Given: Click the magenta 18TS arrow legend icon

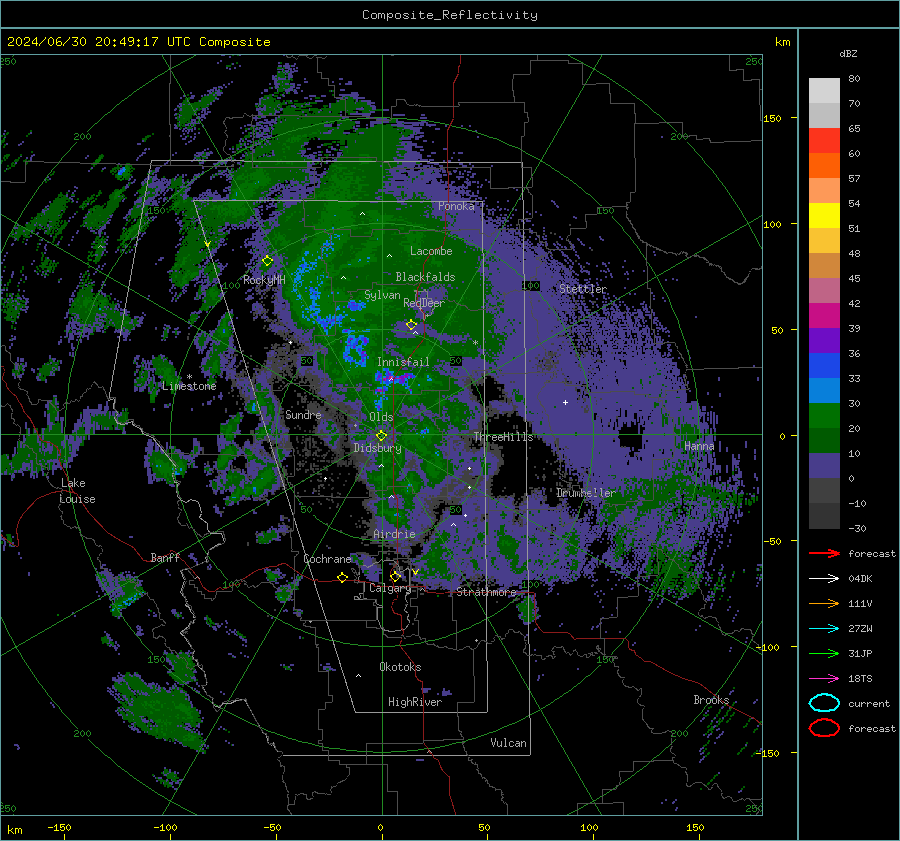Looking at the screenshot, I should pos(824,679).
